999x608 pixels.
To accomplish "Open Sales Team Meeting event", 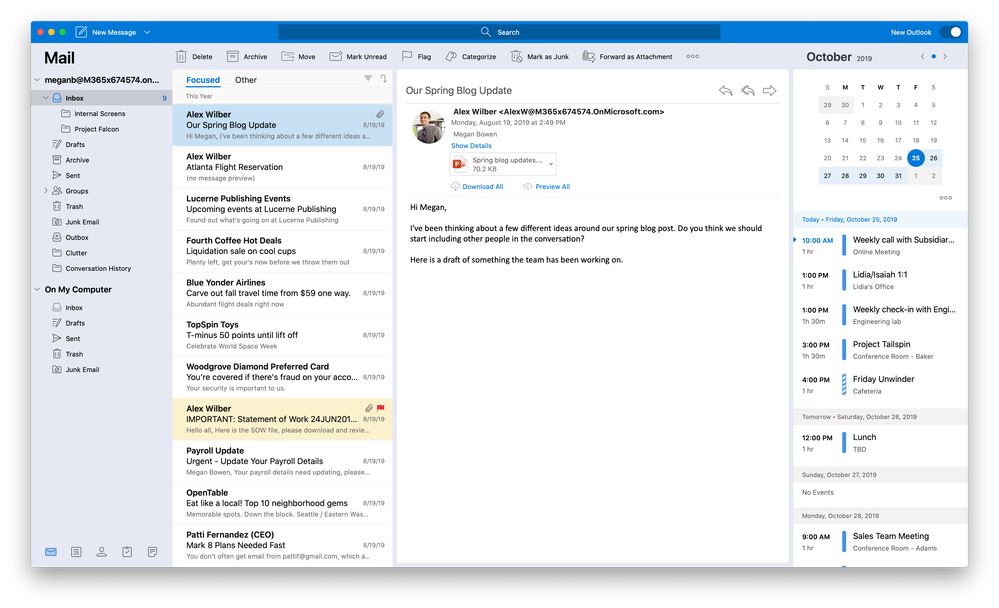I will click(x=880, y=542).
